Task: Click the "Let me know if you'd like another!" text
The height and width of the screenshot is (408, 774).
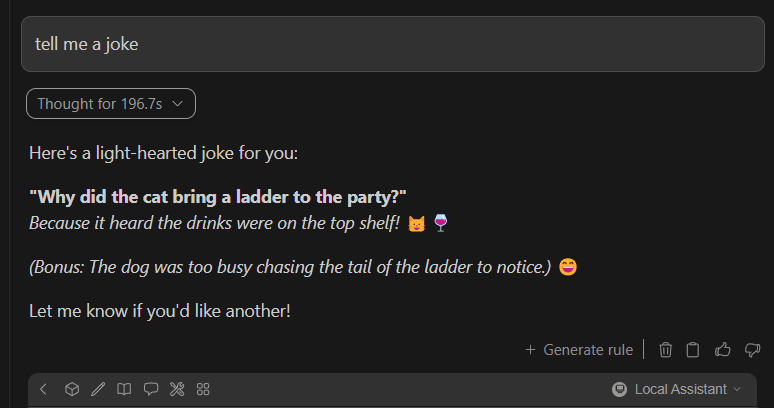Action: coord(160,311)
